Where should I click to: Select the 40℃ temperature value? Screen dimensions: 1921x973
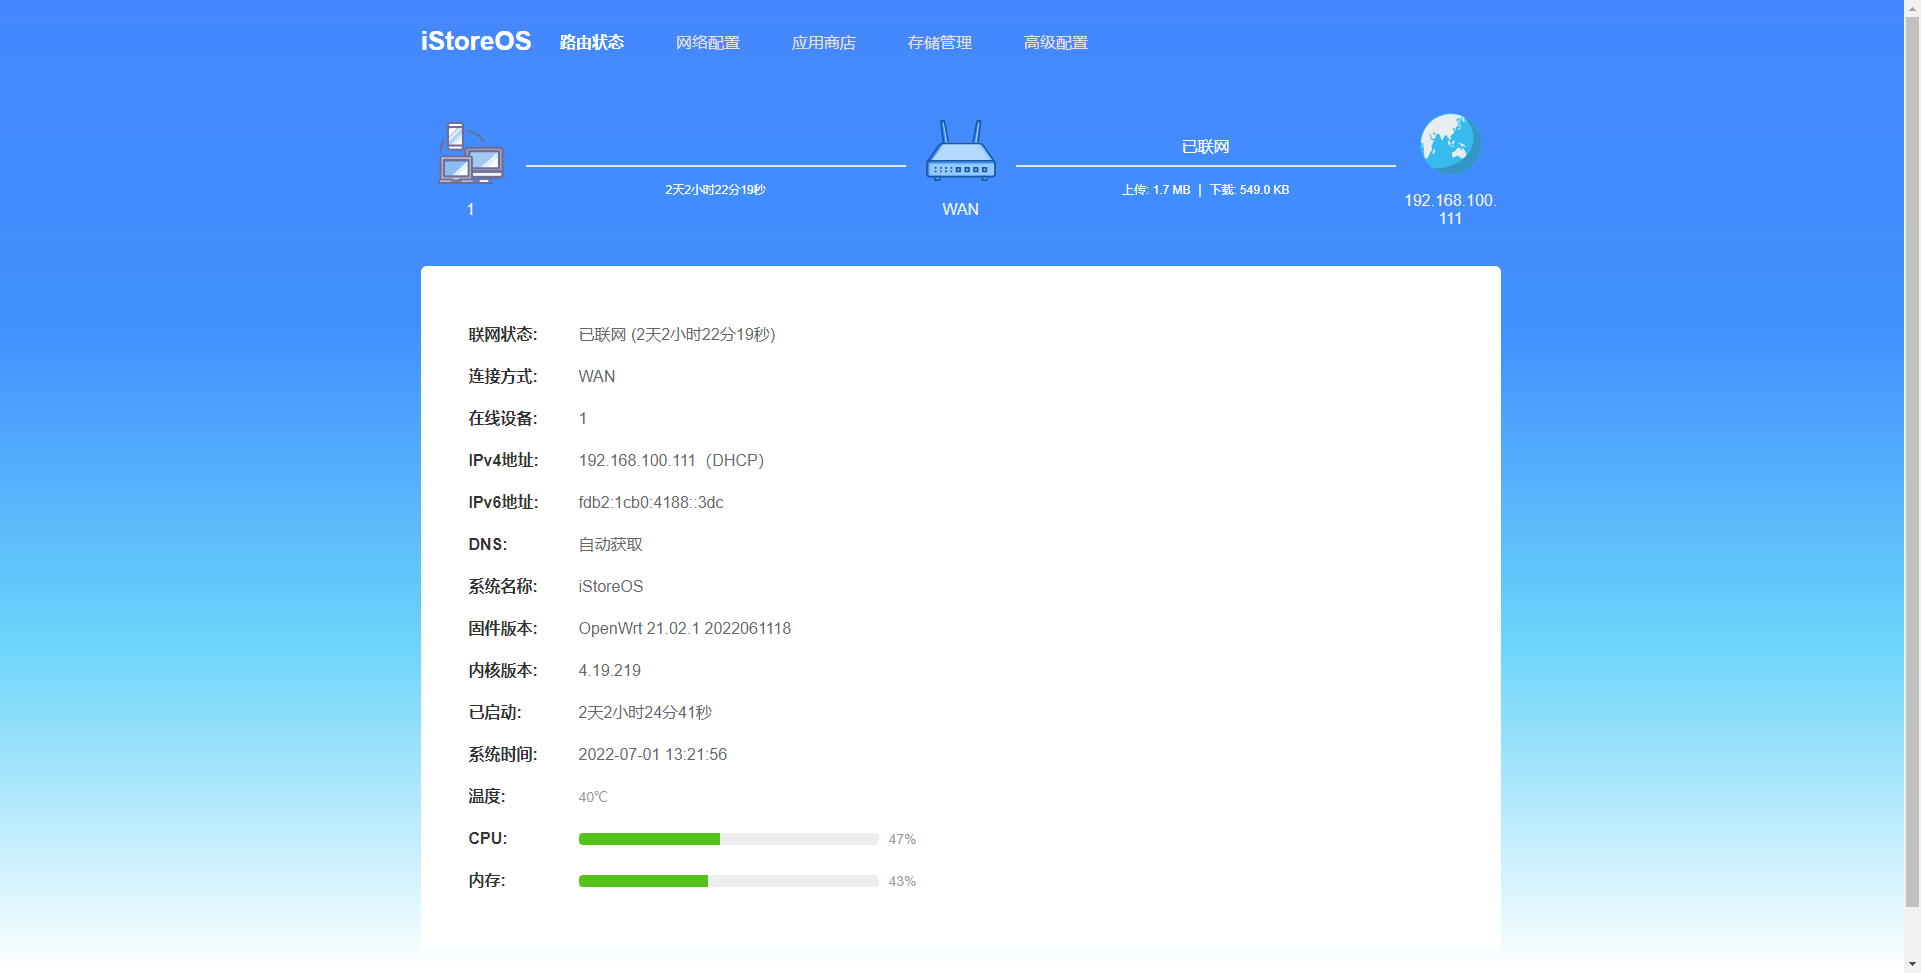[593, 797]
